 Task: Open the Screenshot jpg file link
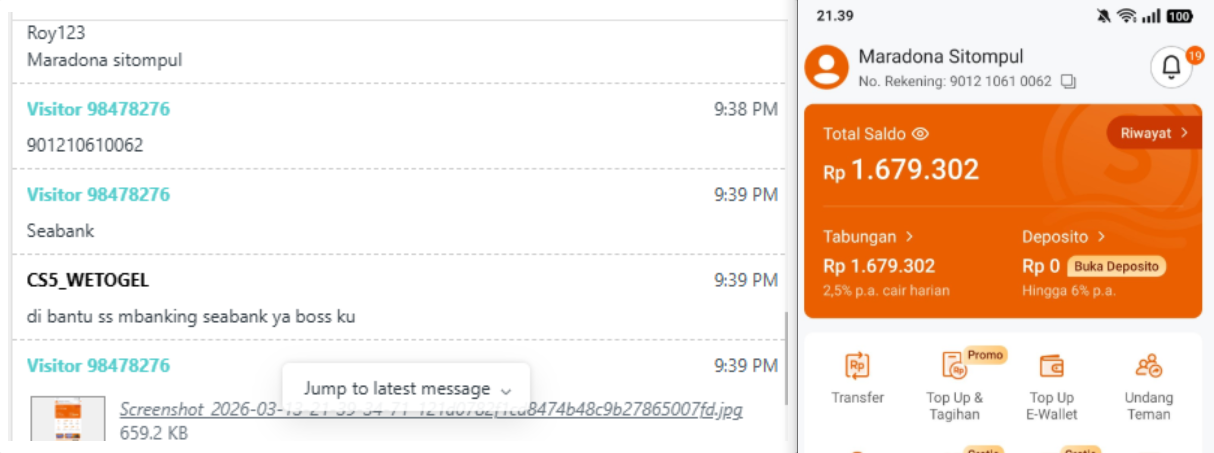pos(431,410)
